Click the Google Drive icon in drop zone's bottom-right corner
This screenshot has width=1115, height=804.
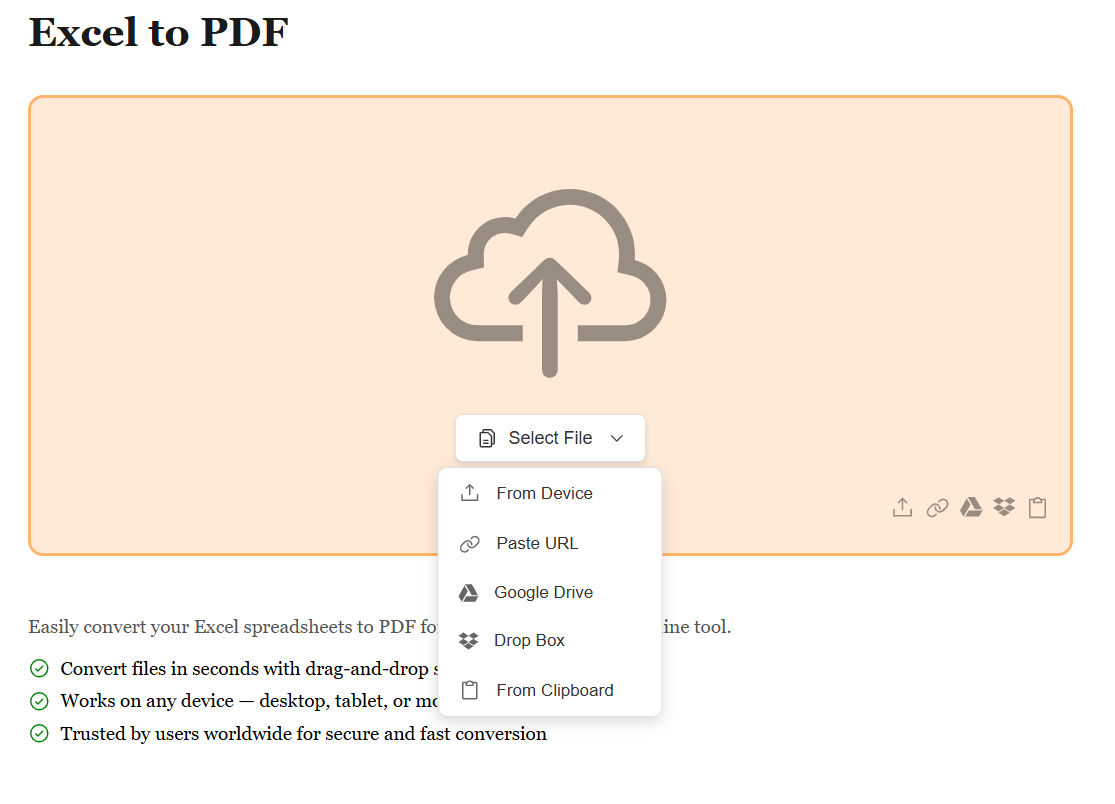[971, 508]
